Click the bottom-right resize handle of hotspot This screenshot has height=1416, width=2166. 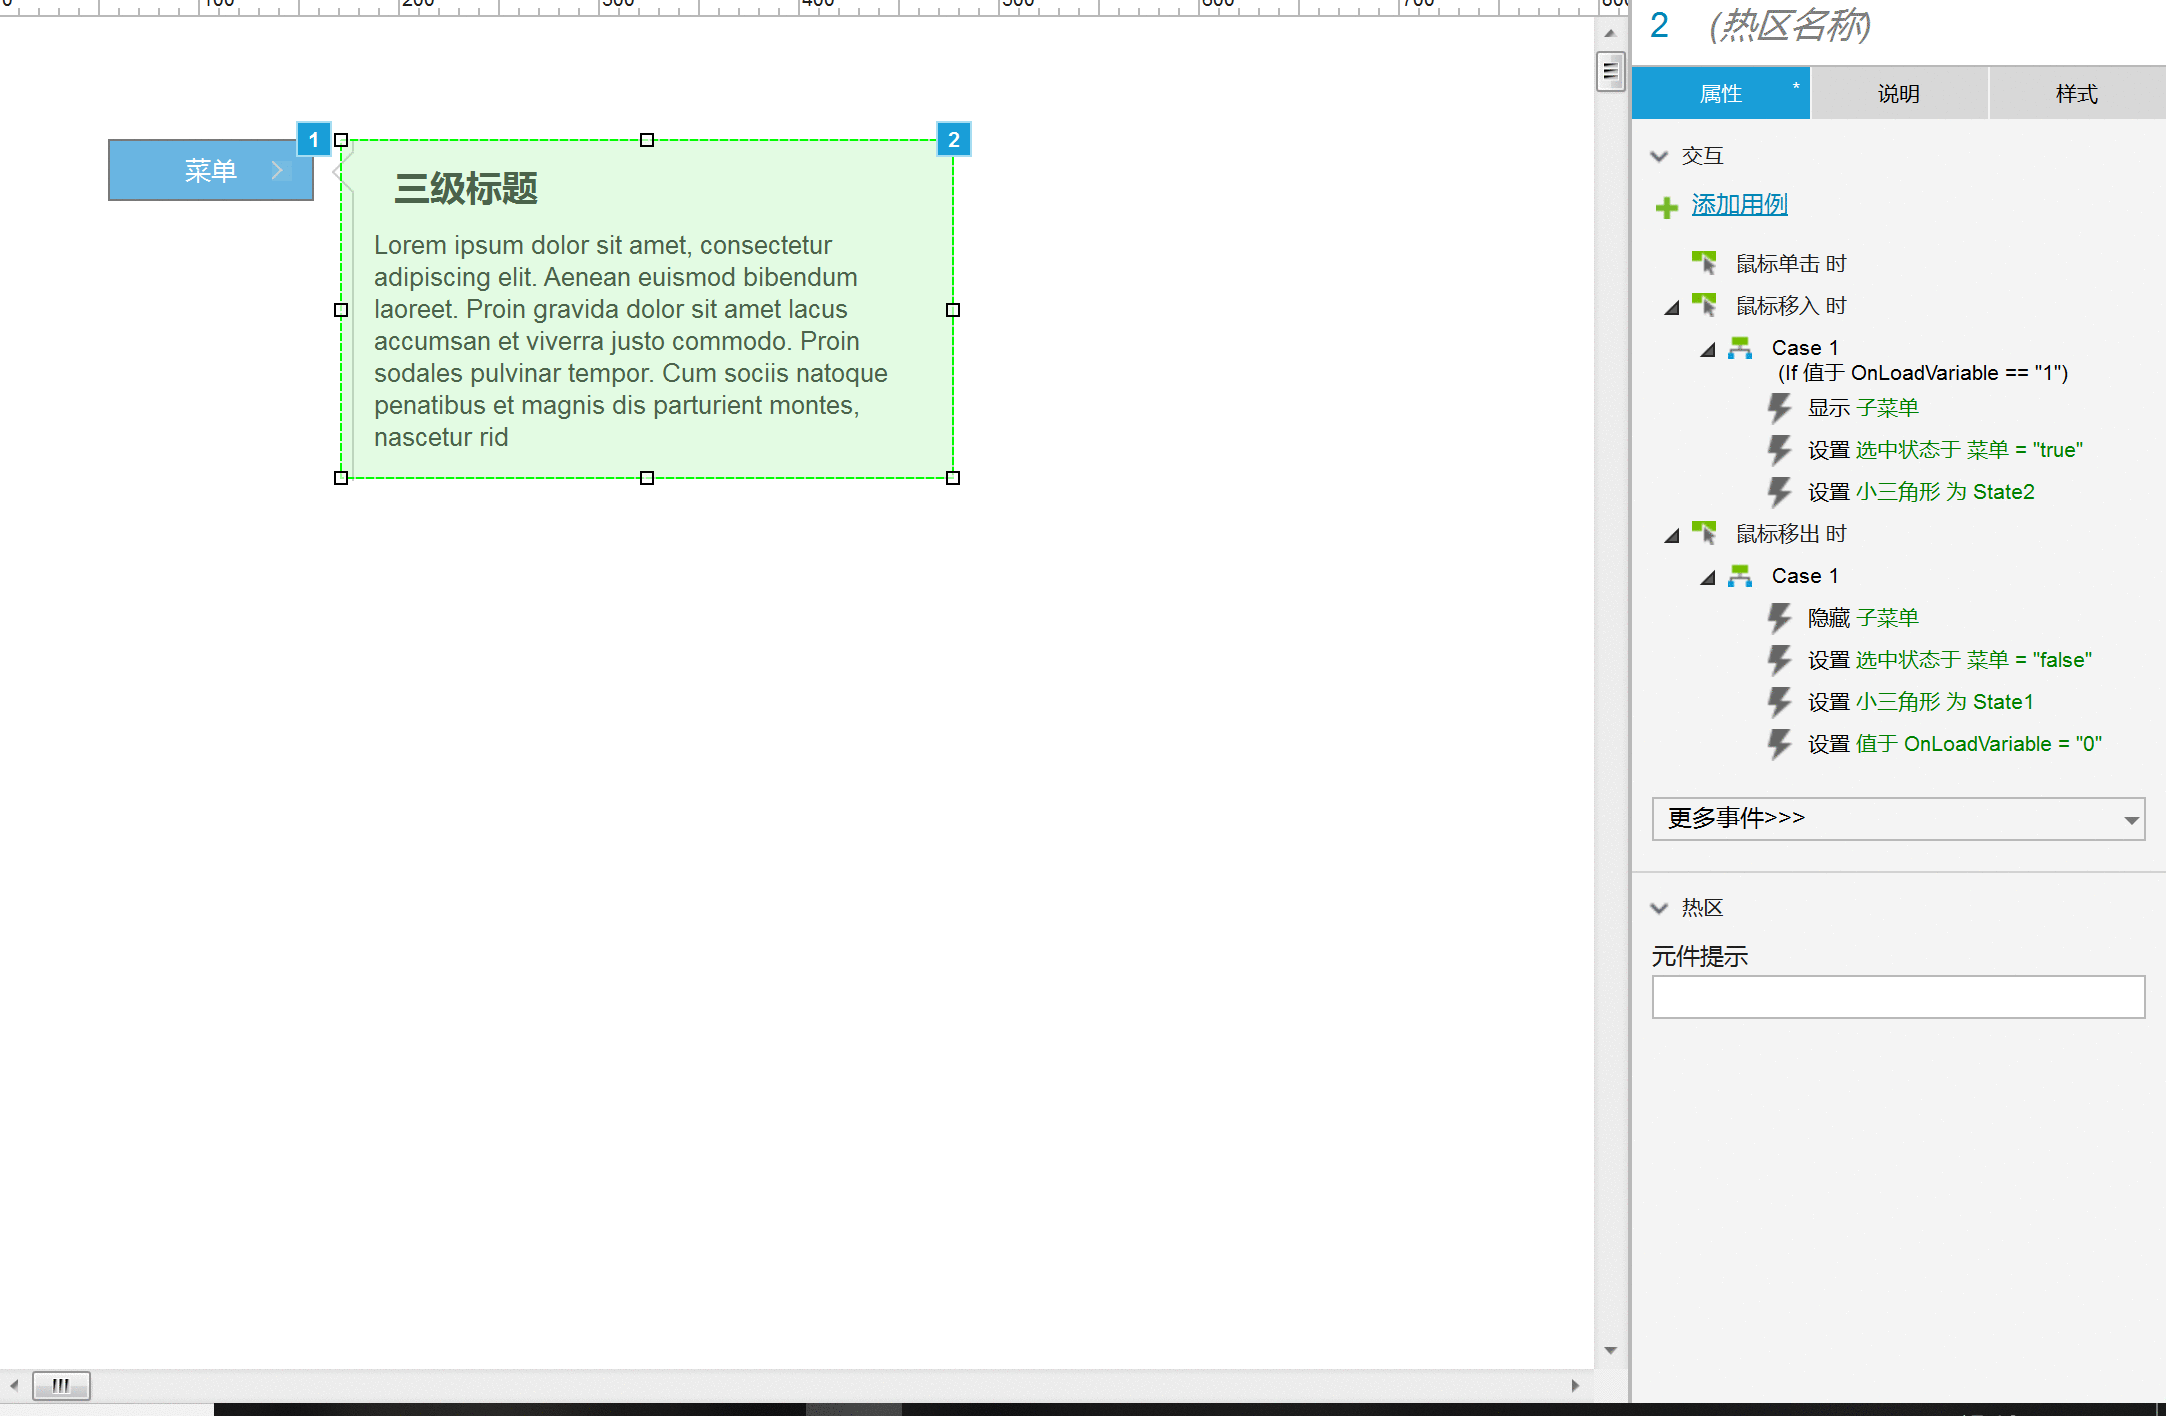[953, 478]
